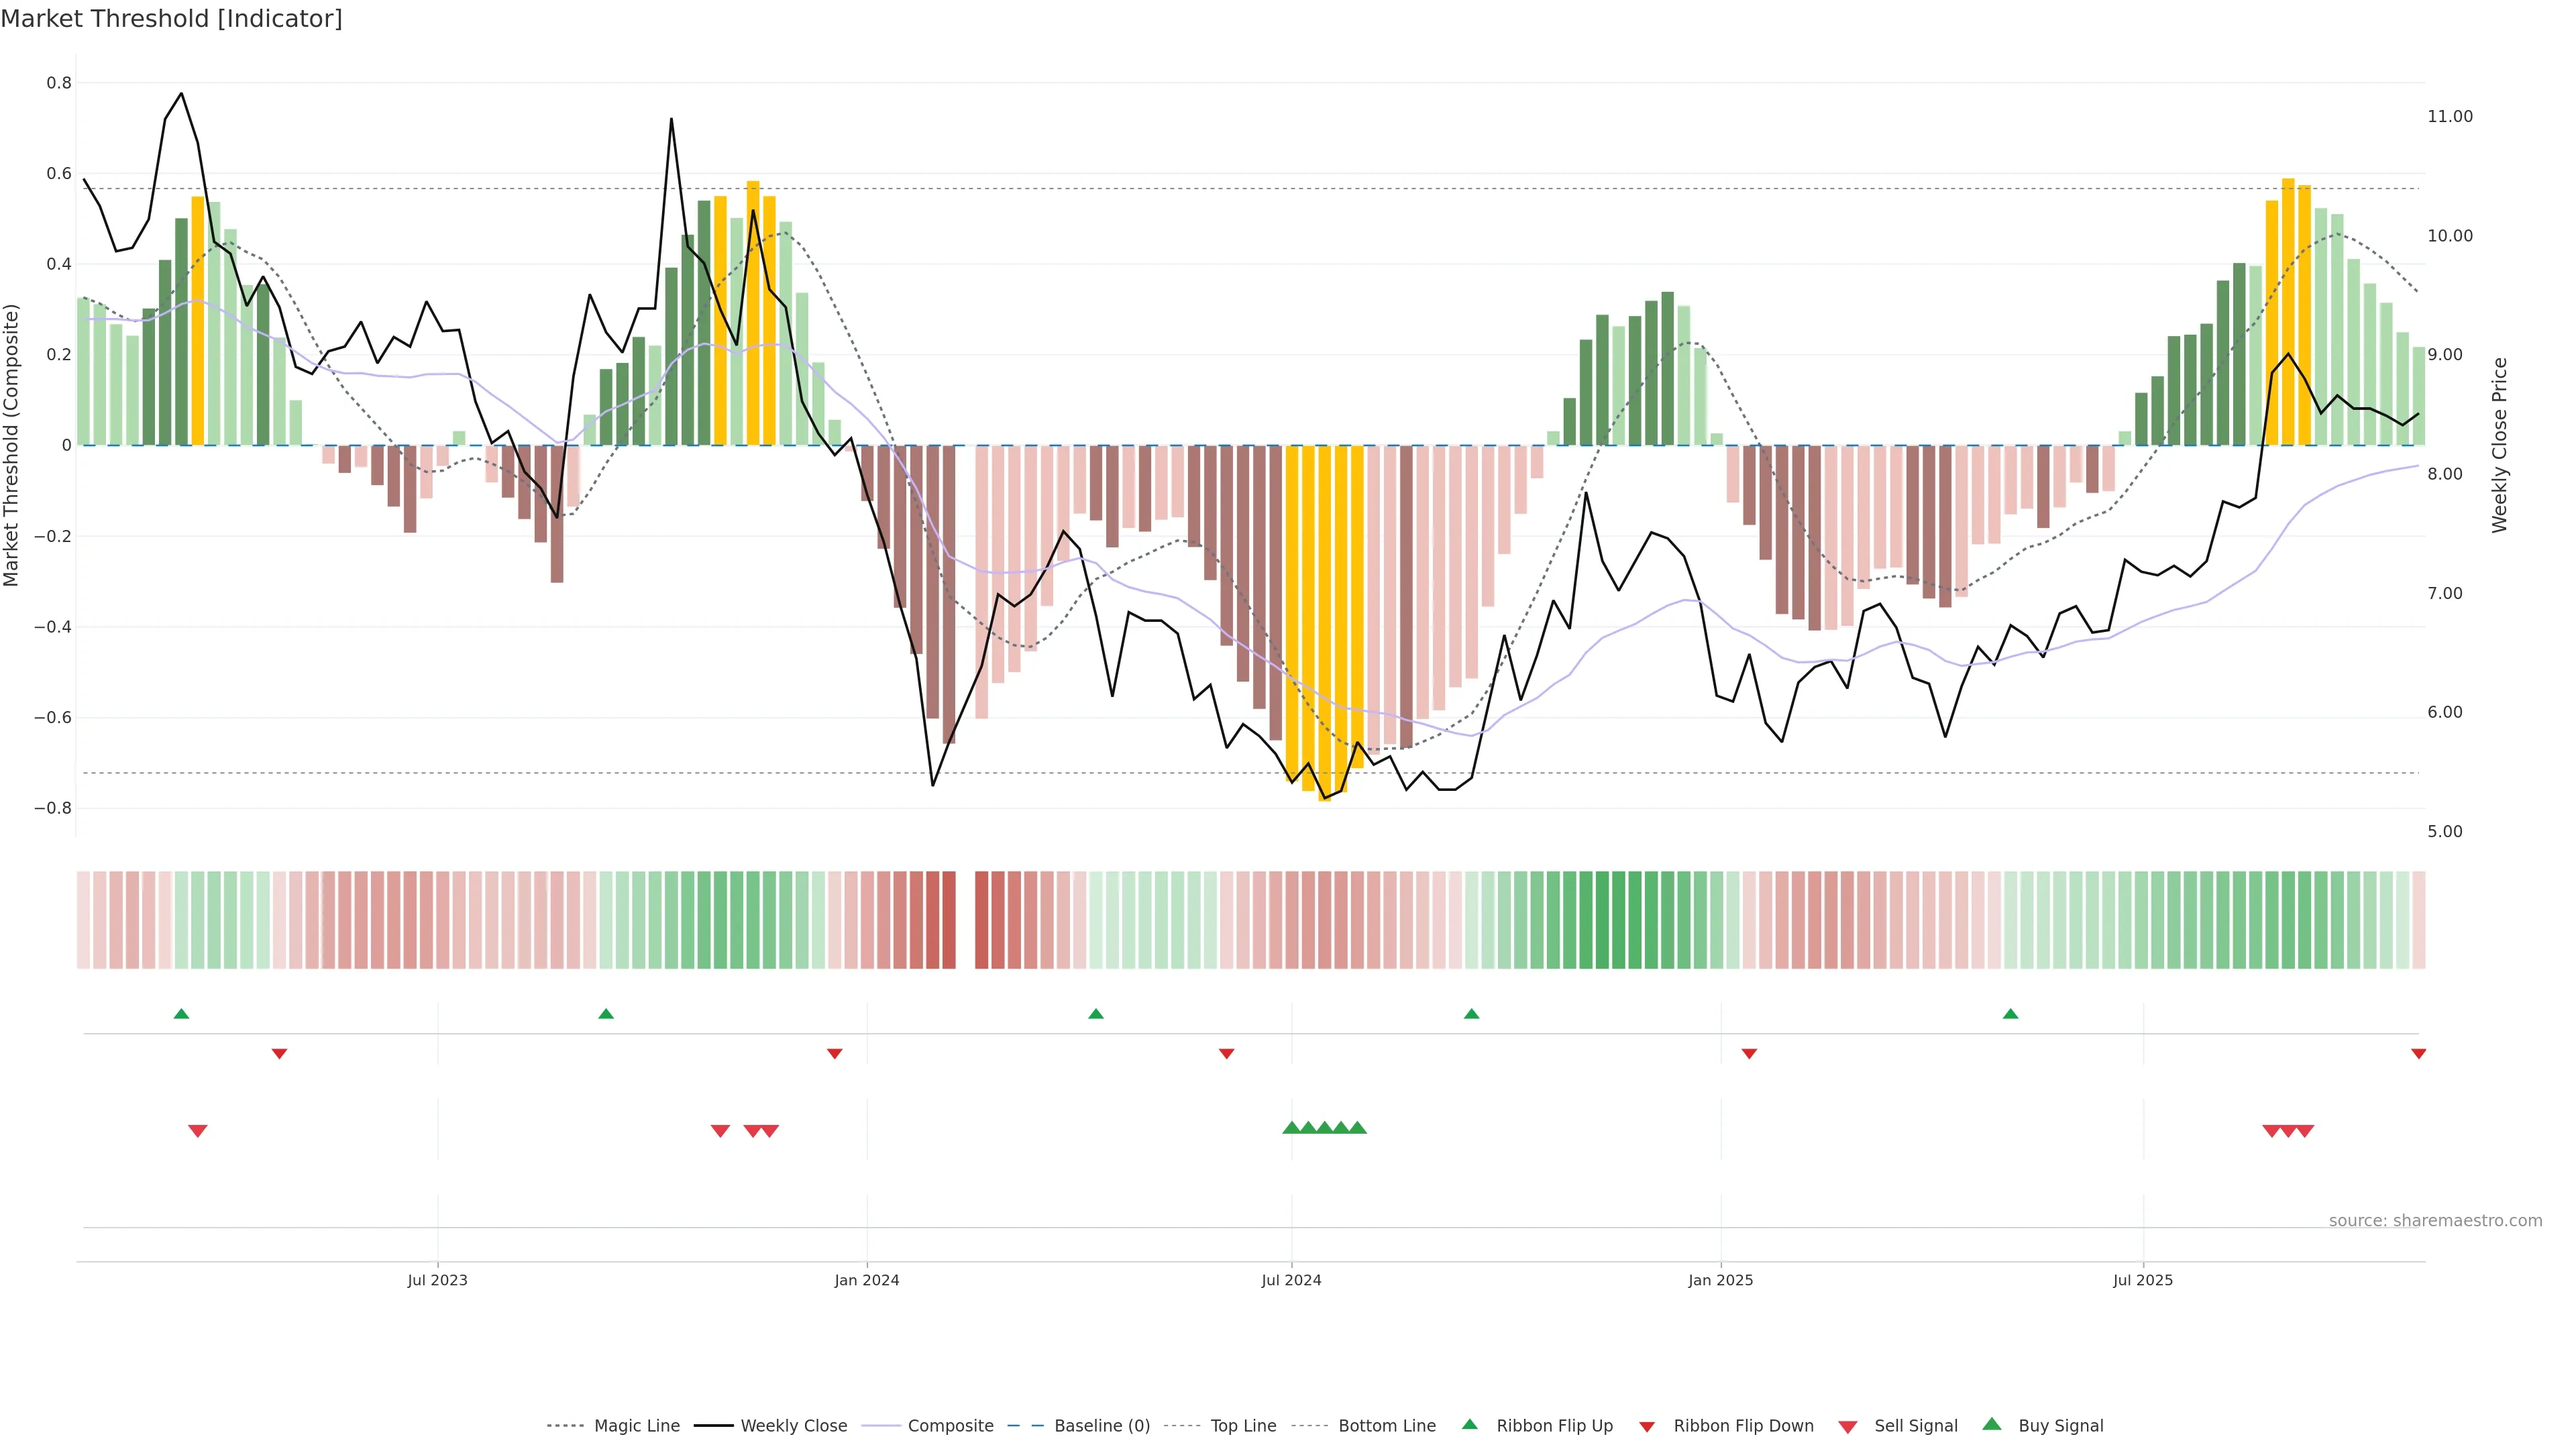Viewport: 2576px width, 1449px height.
Task: Click the Weekly Close Price axis title
Action: tap(2499, 445)
